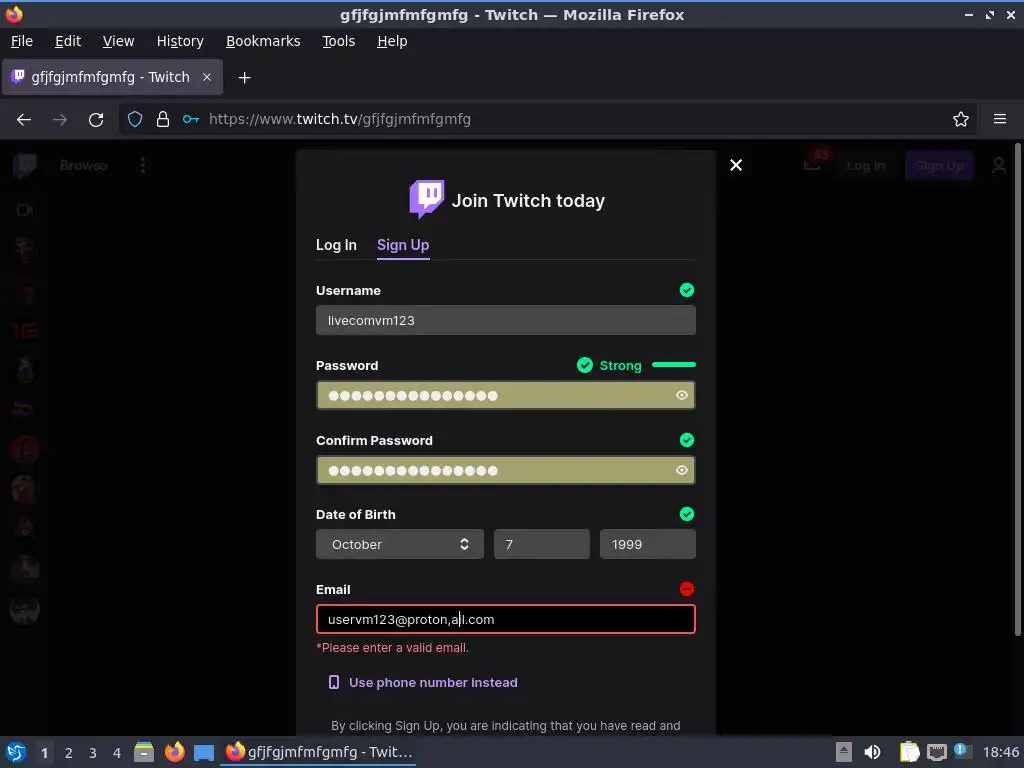Close the Join Twitch sign-up dialog
The image size is (1024, 768).
click(735, 165)
